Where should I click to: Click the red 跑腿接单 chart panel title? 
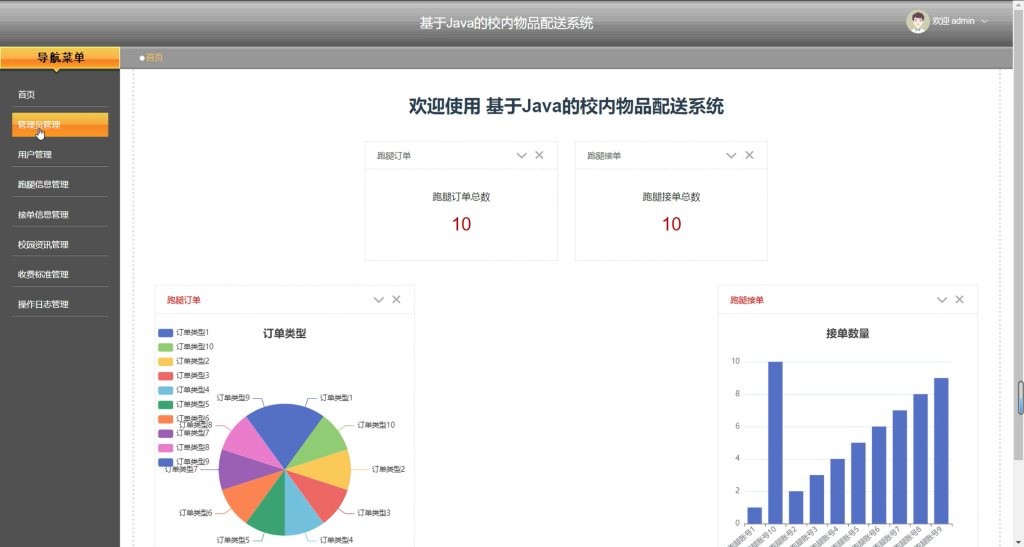tap(746, 300)
